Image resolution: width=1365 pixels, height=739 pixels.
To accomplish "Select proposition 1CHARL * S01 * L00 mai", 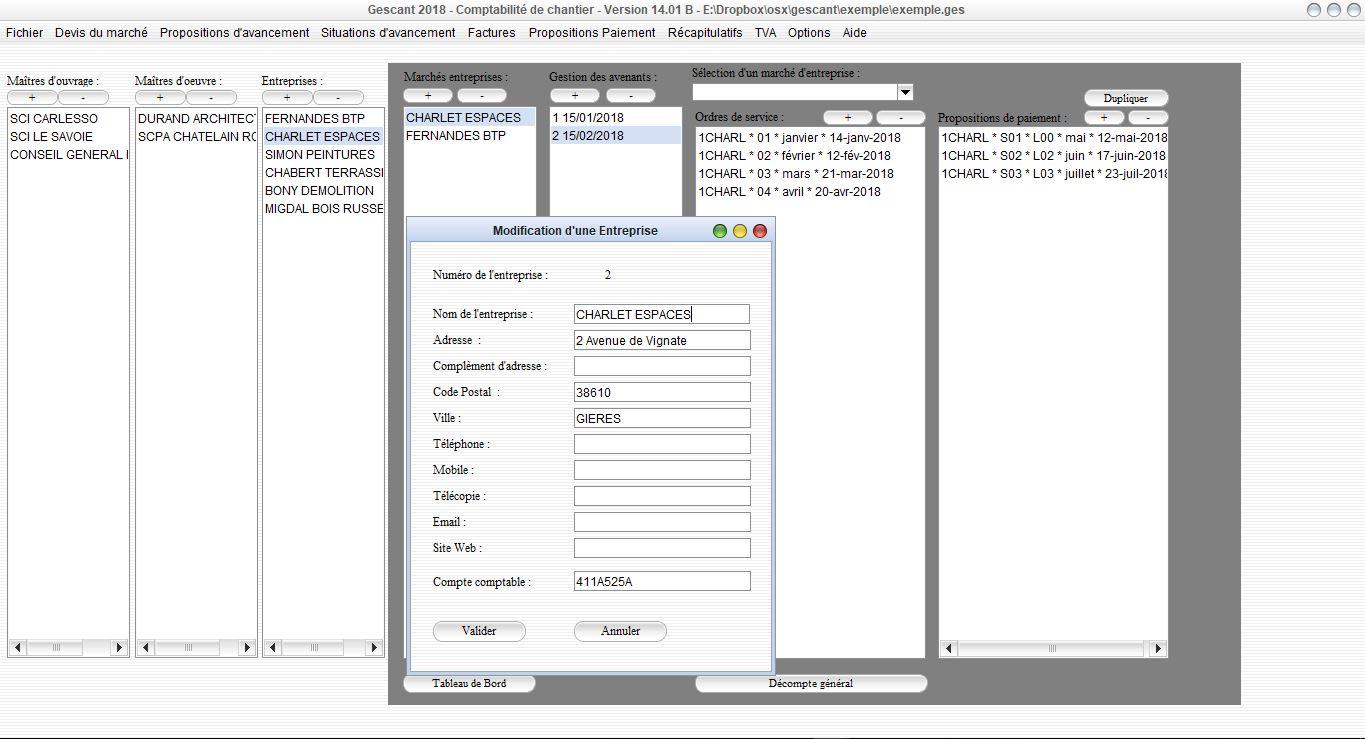I will tap(1053, 137).
